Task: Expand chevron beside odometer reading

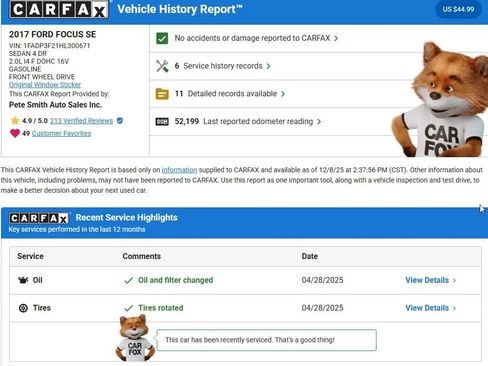Action: click(x=319, y=122)
